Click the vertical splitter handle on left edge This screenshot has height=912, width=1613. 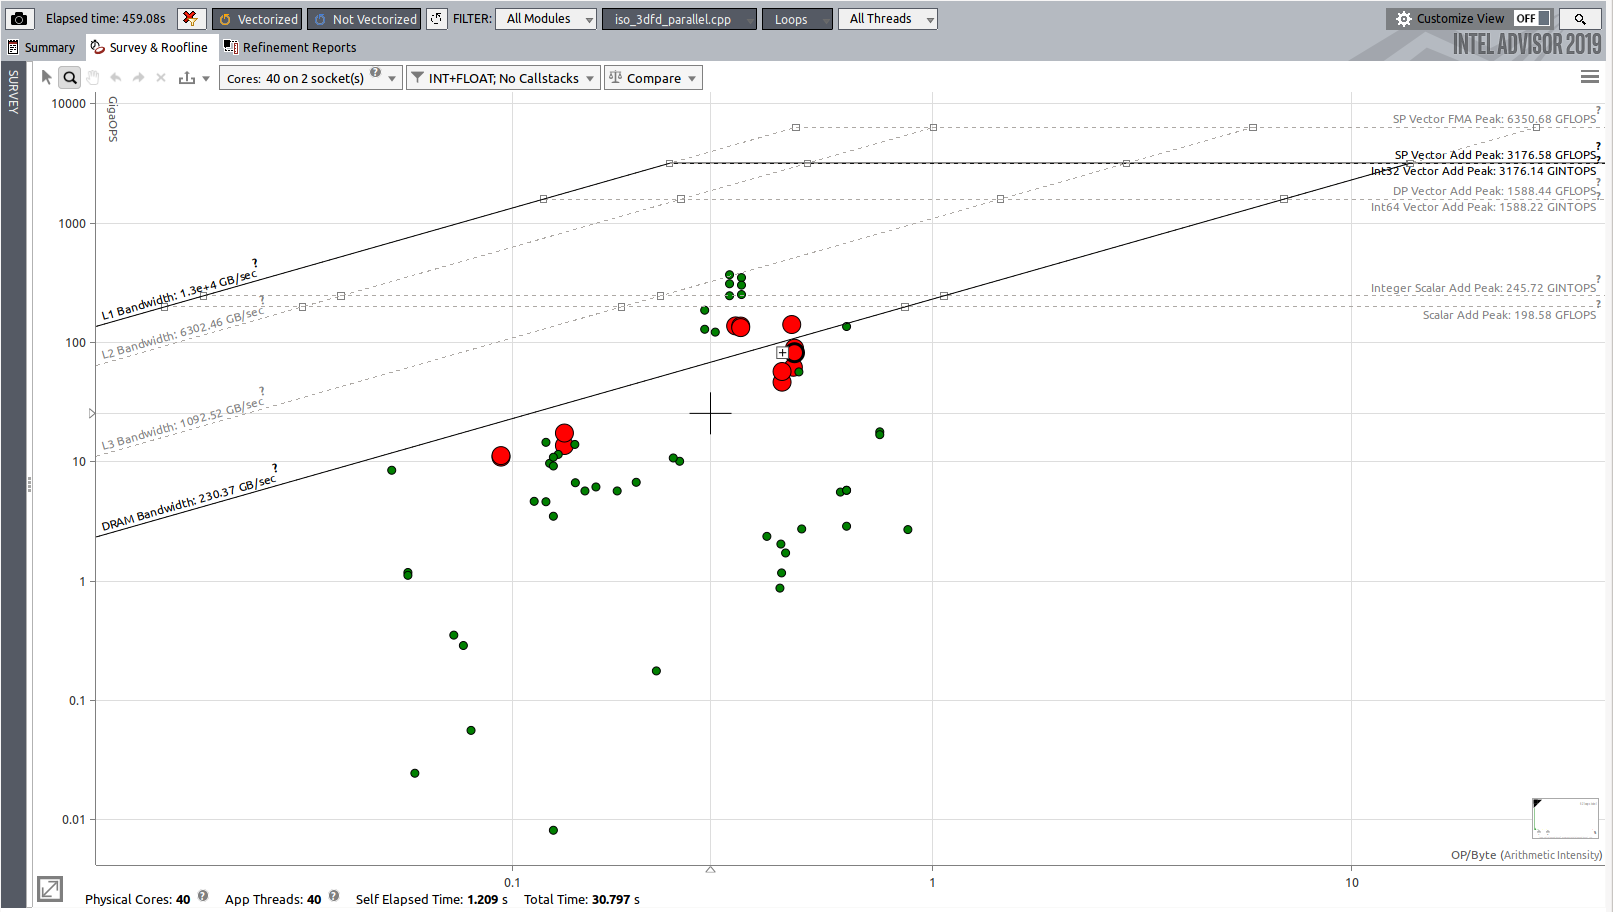pyautogui.click(x=30, y=484)
